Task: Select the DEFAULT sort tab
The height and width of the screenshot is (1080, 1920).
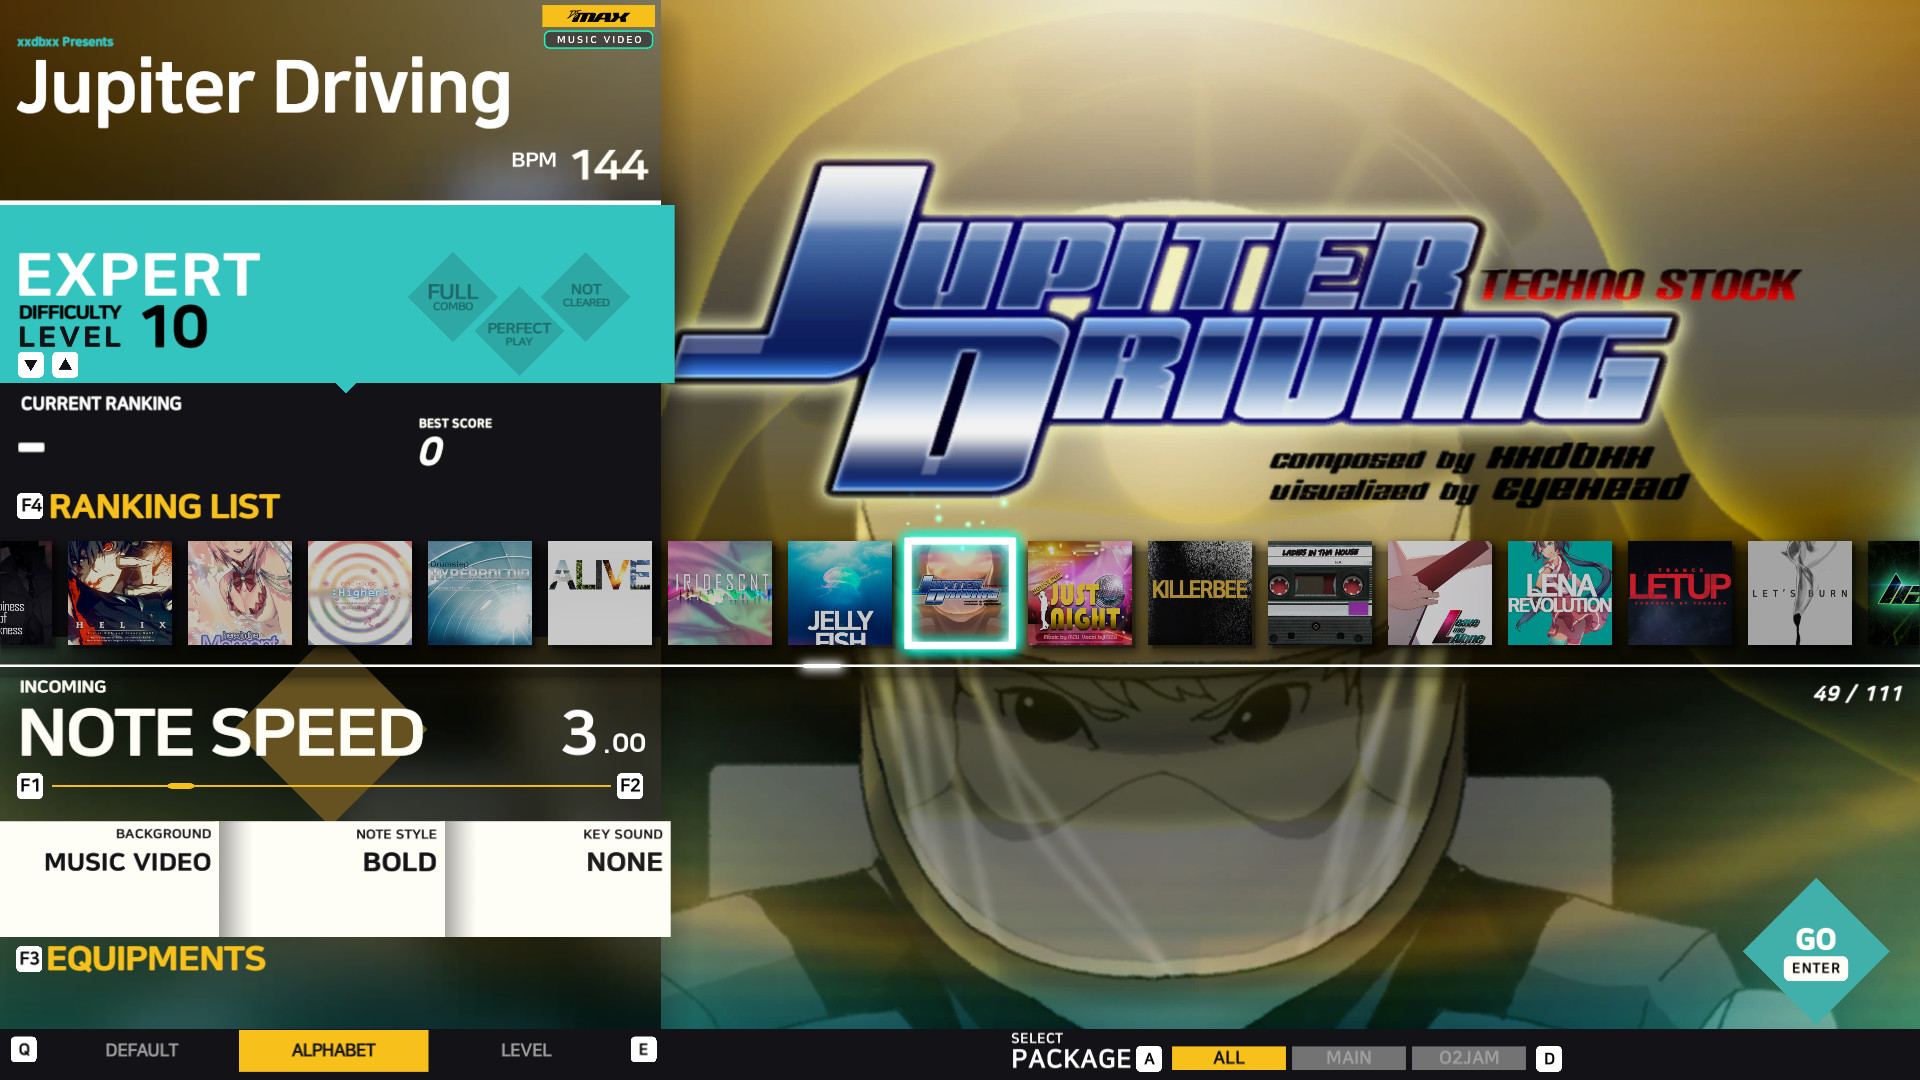Action: 141,1050
